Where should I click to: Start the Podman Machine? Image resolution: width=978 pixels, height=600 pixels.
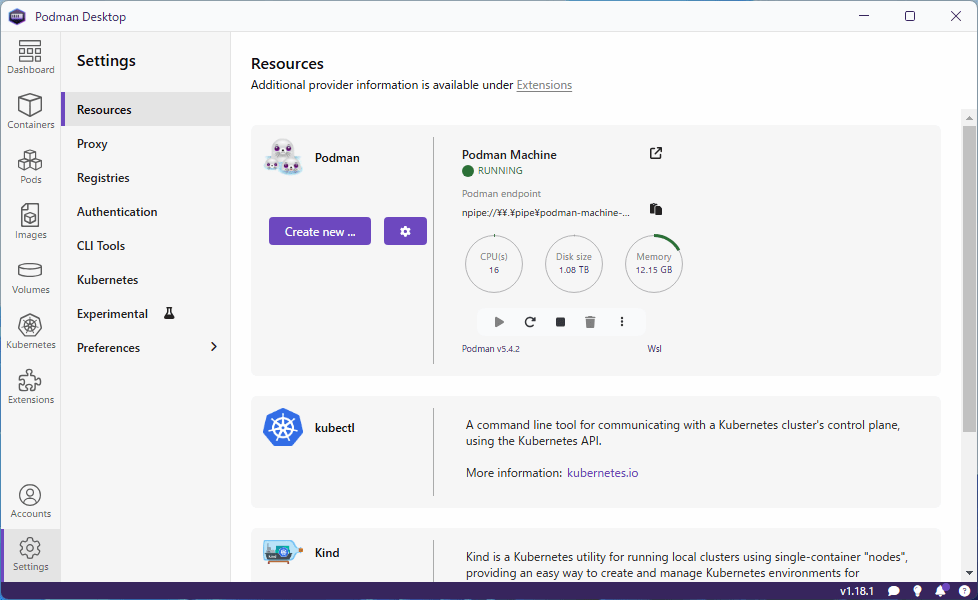pyautogui.click(x=499, y=322)
